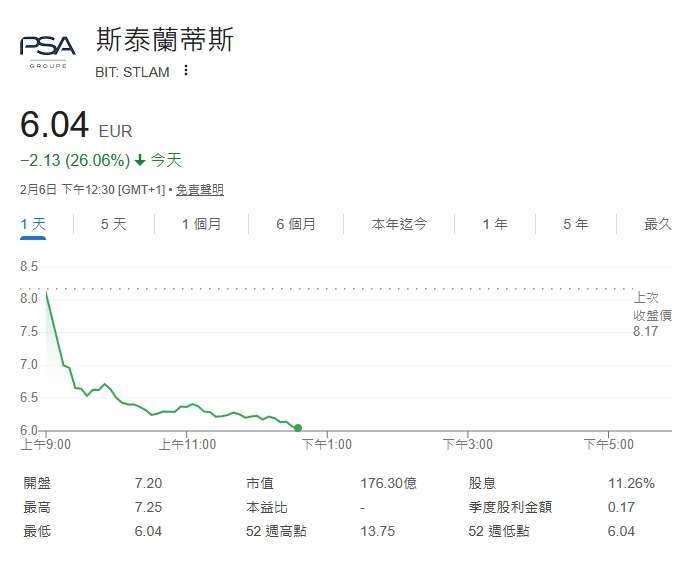Select the 最久 maximum range tab
Screen dimensions: 691x561
[x=657, y=224]
